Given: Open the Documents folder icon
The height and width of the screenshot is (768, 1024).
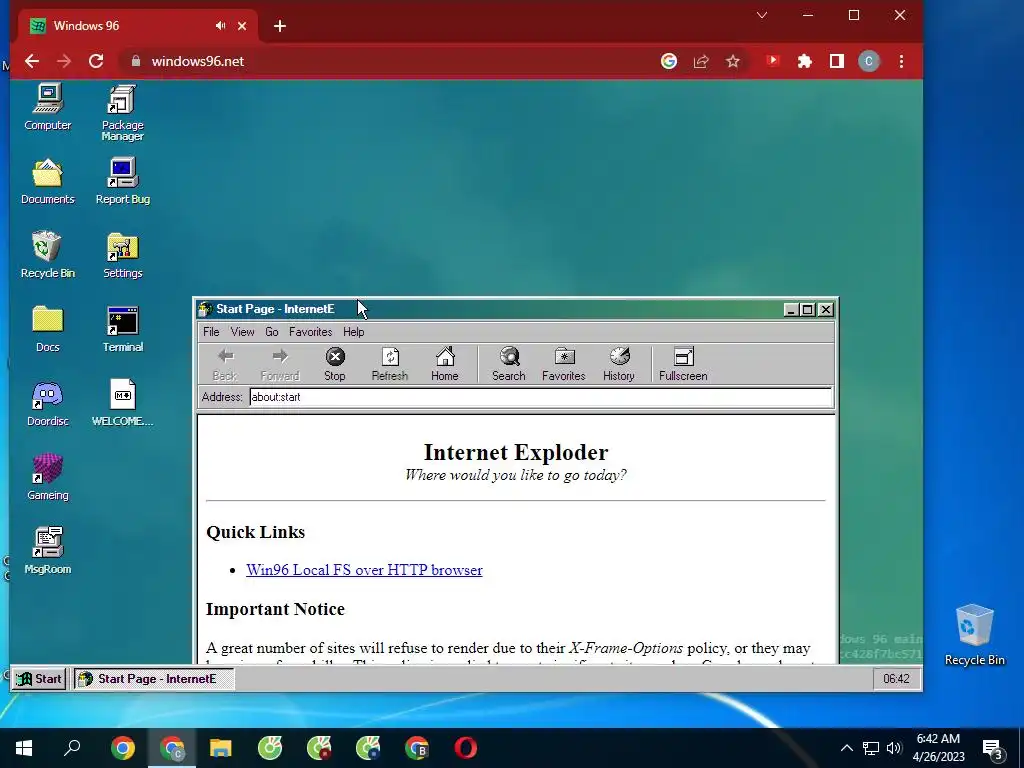Looking at the screenshot, I should (48, 181).
